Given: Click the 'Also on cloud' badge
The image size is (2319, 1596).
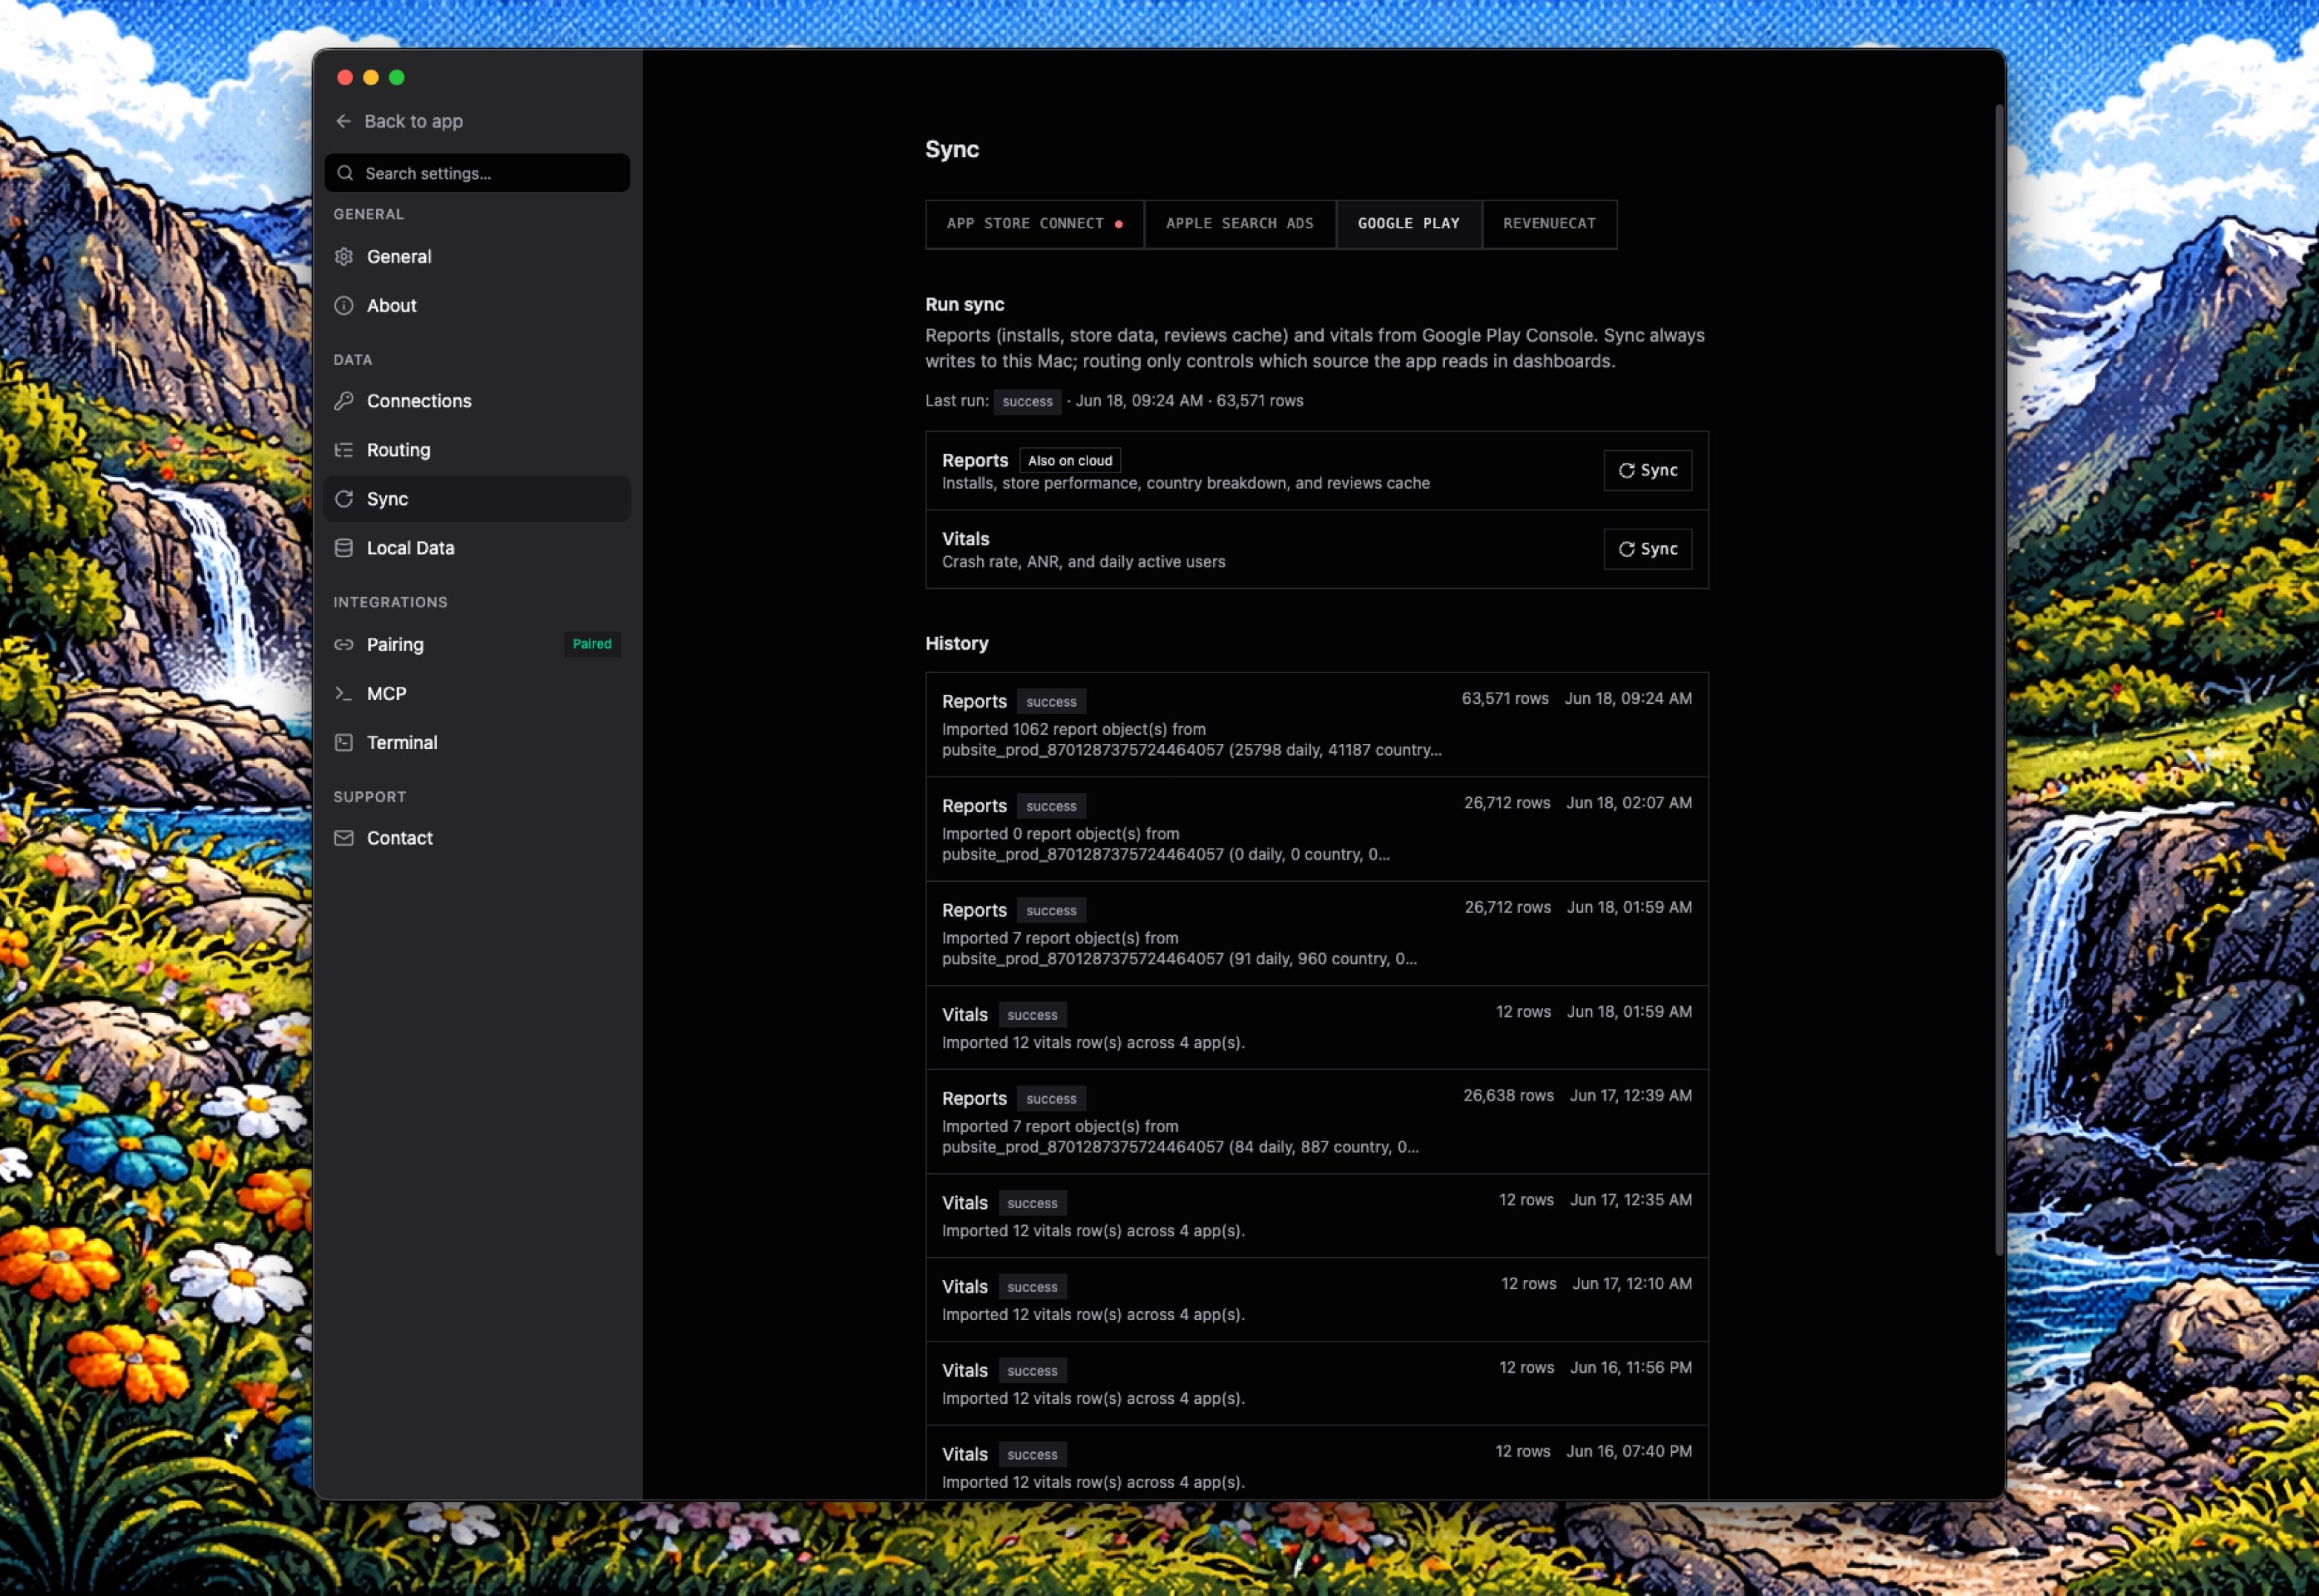Looking at the screenshot, I should click(1069, 460).
